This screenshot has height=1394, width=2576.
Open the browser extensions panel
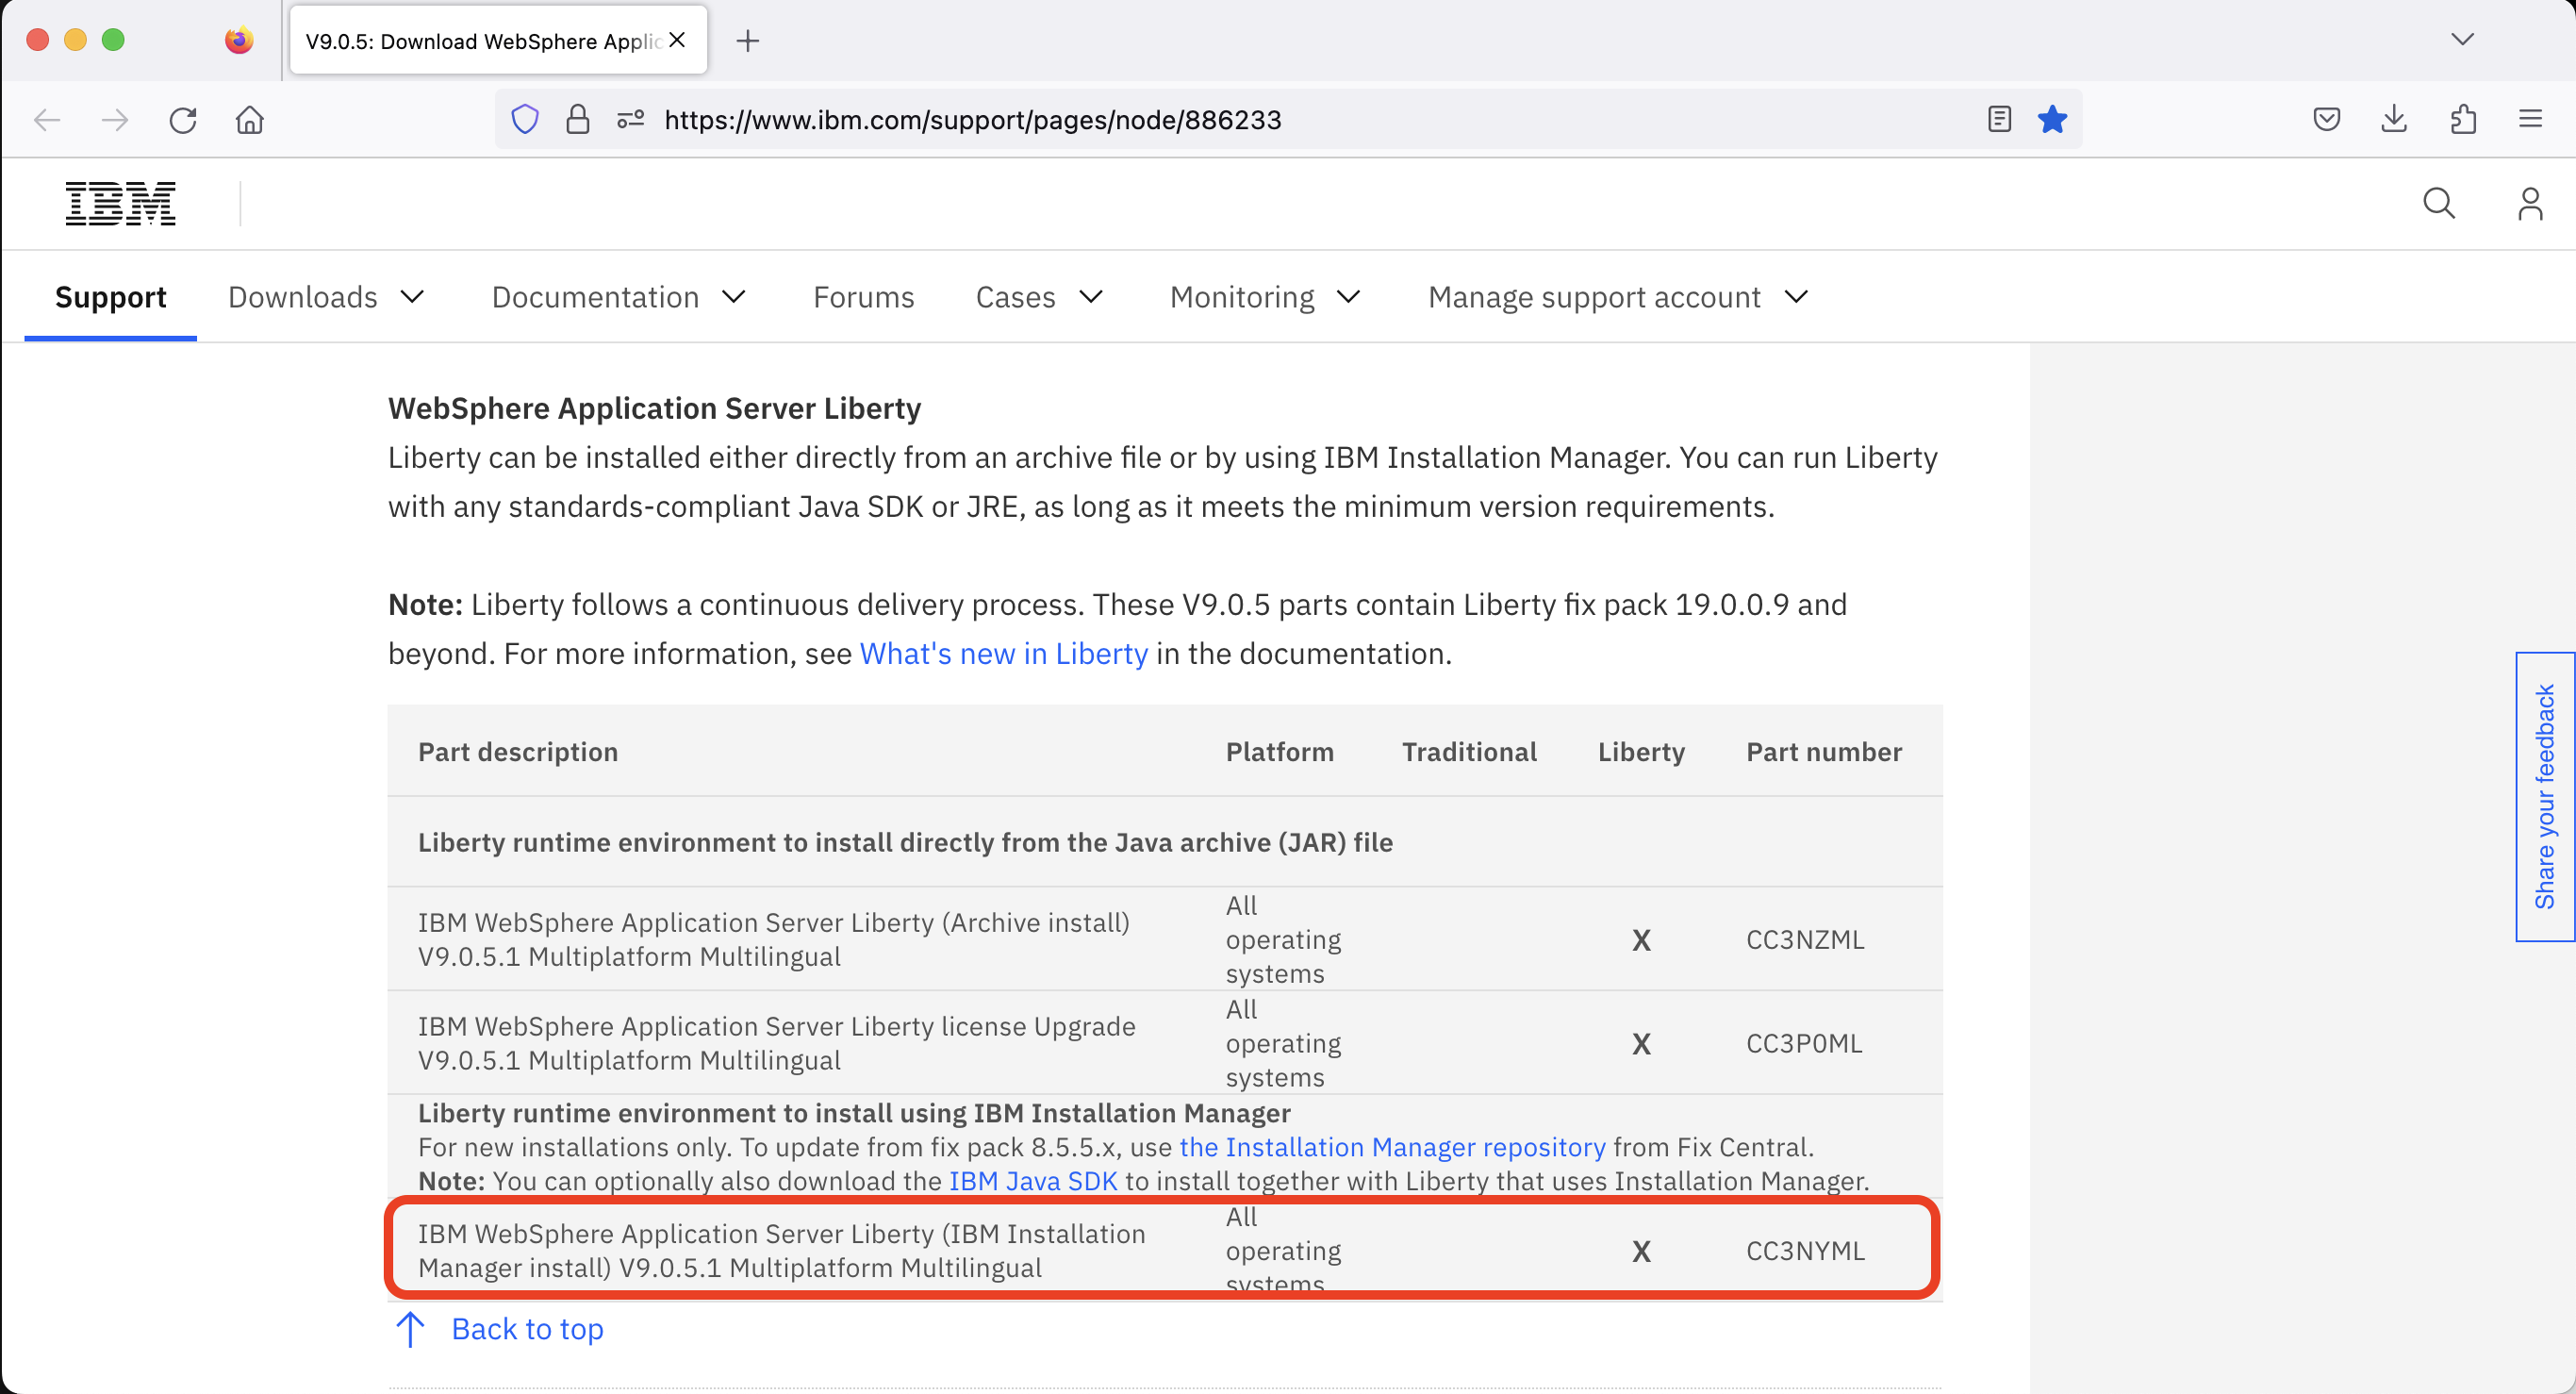(2463, 119)
